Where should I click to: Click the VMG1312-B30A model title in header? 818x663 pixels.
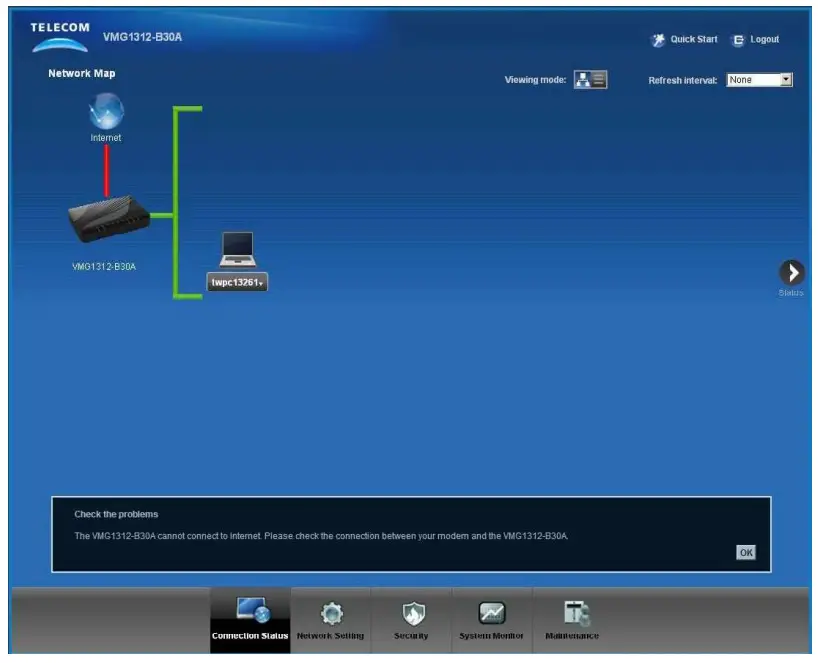point(142,37)
